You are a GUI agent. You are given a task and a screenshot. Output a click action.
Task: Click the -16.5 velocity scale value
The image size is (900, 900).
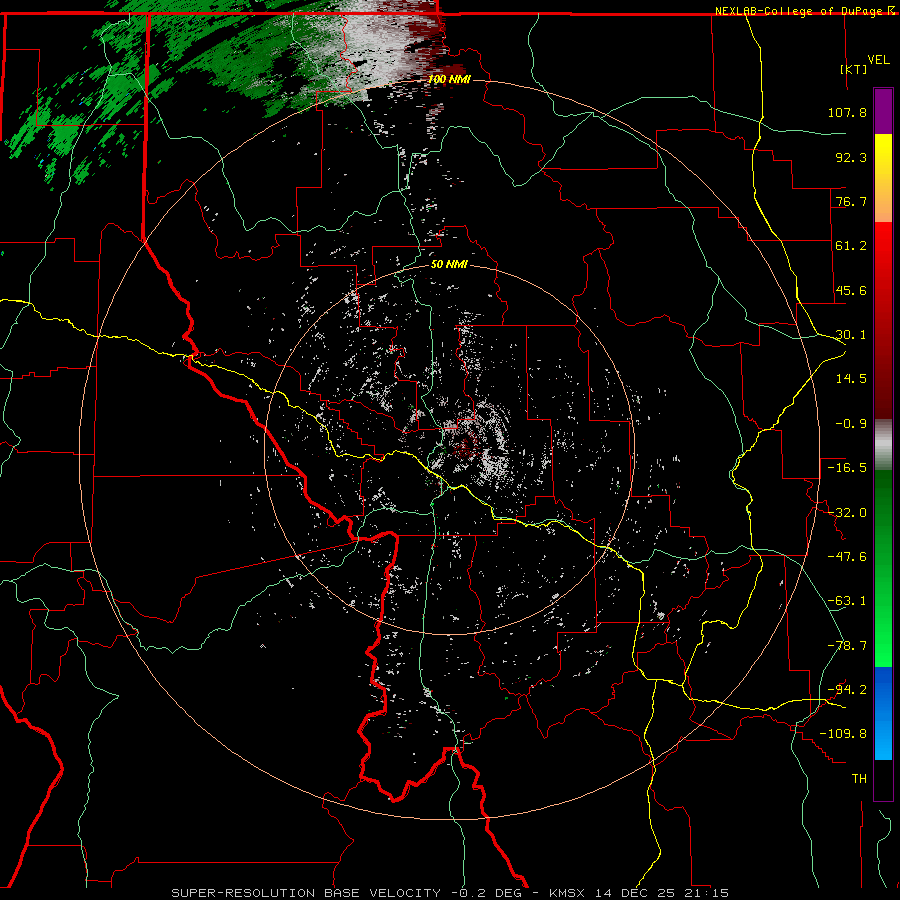[x=847, y=467]
